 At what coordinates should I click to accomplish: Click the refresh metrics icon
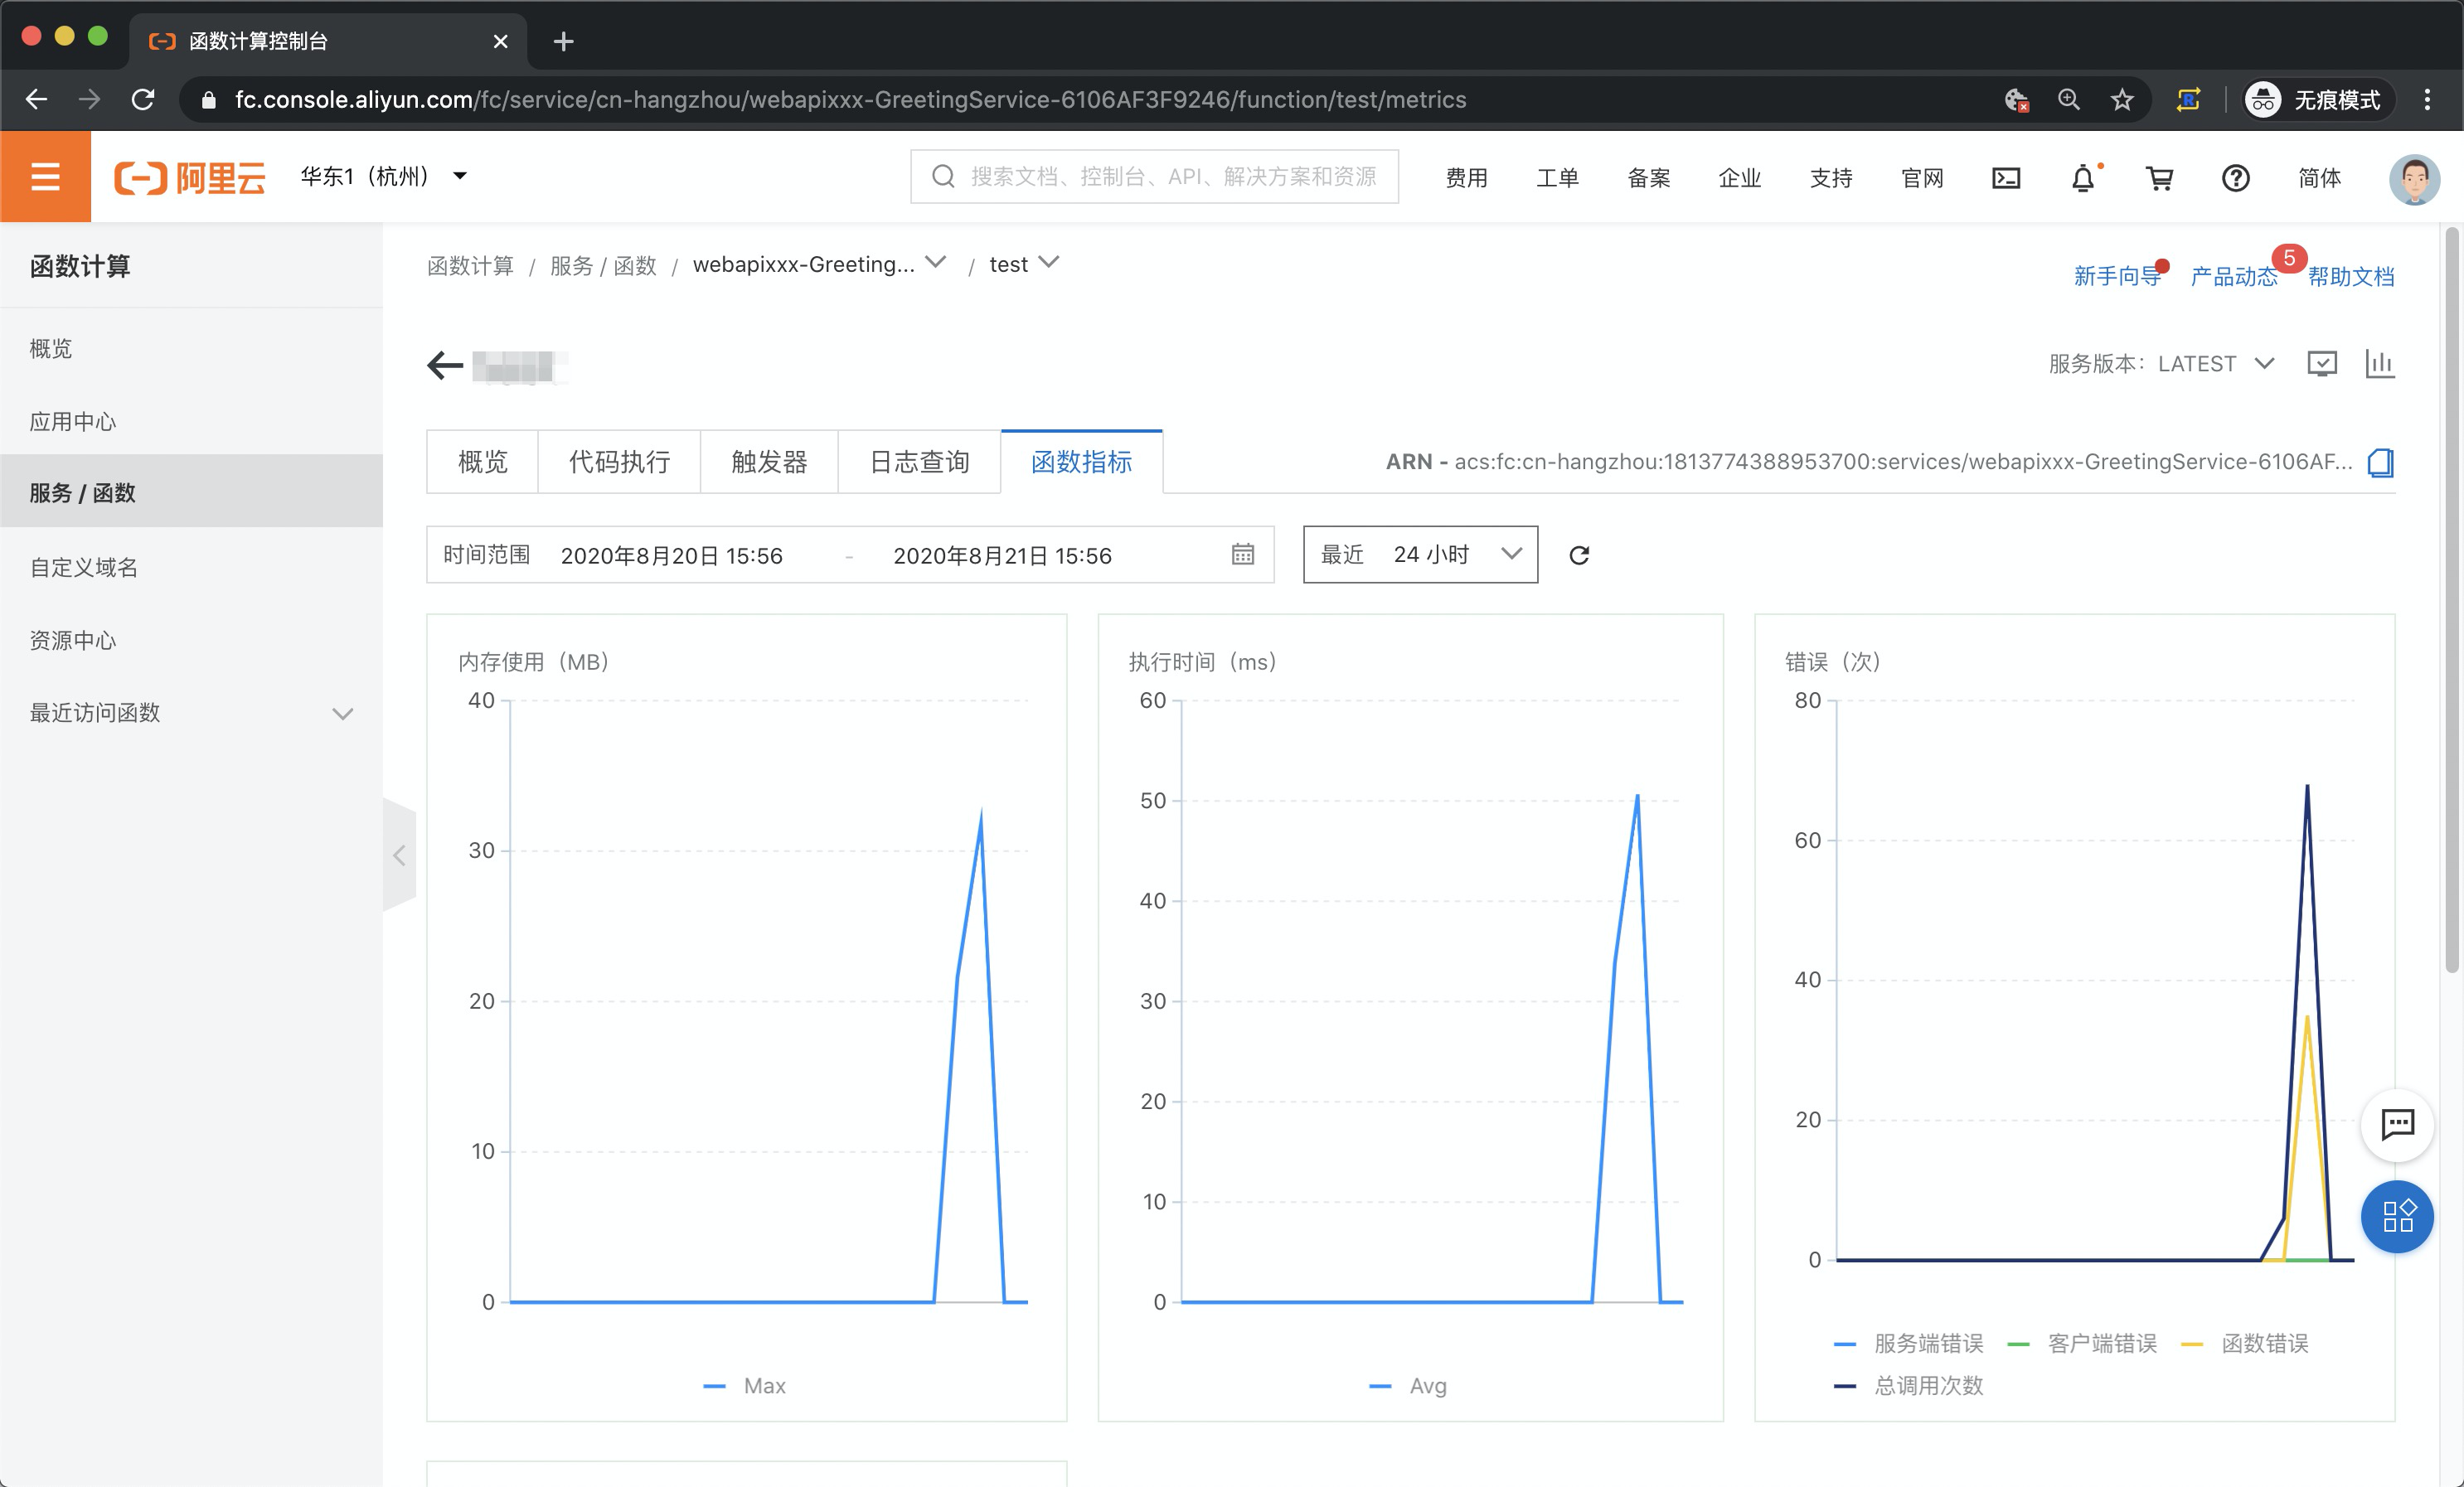[1579, 555]
